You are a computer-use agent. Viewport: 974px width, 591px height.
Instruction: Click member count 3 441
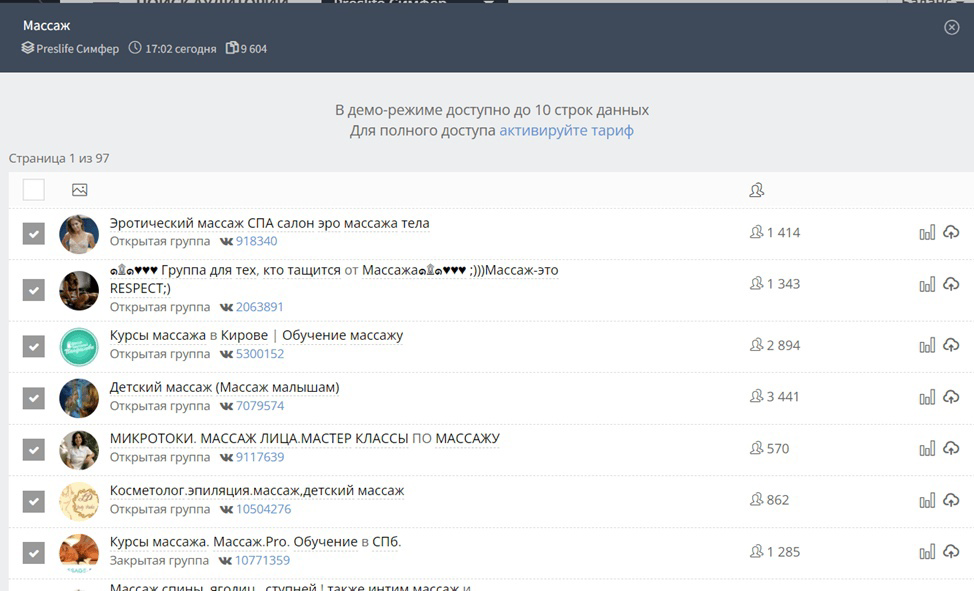click(783, 397)
